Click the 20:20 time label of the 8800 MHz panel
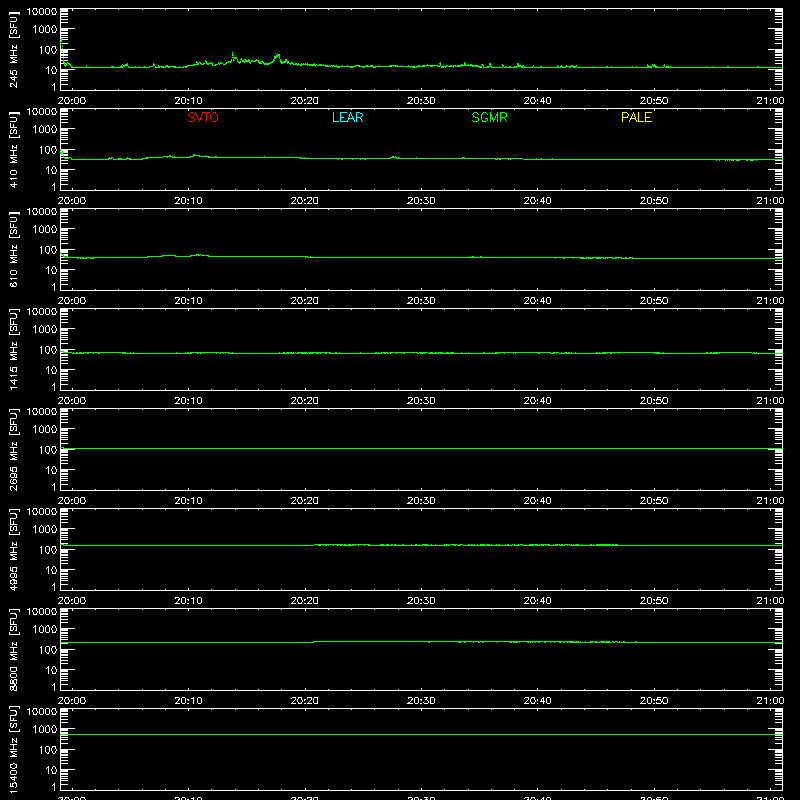800x800 pixels. [305, 701]
